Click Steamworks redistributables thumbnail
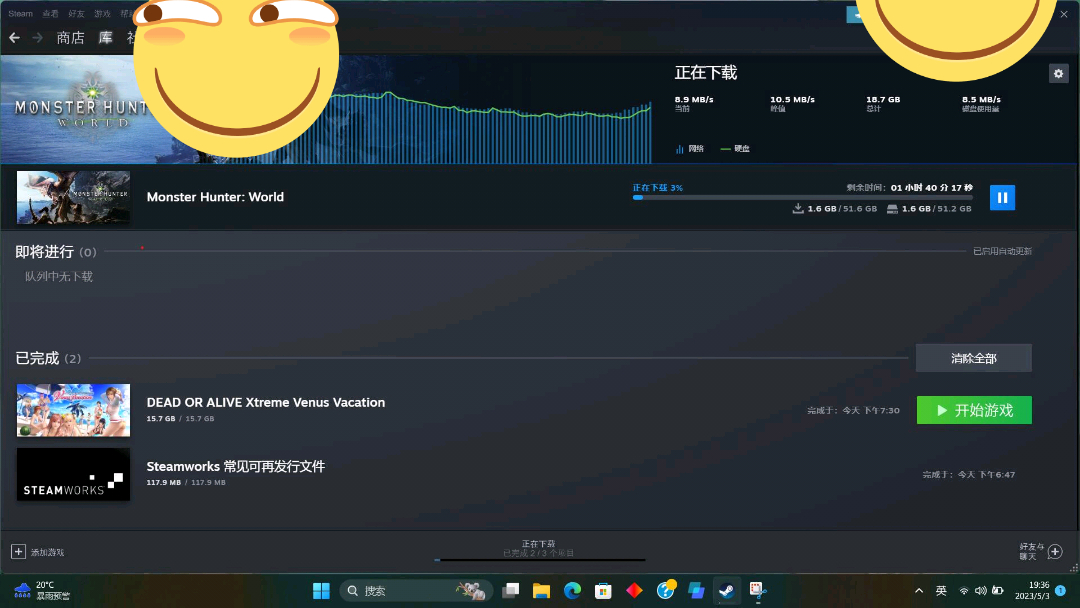 (x=74, y=474)
